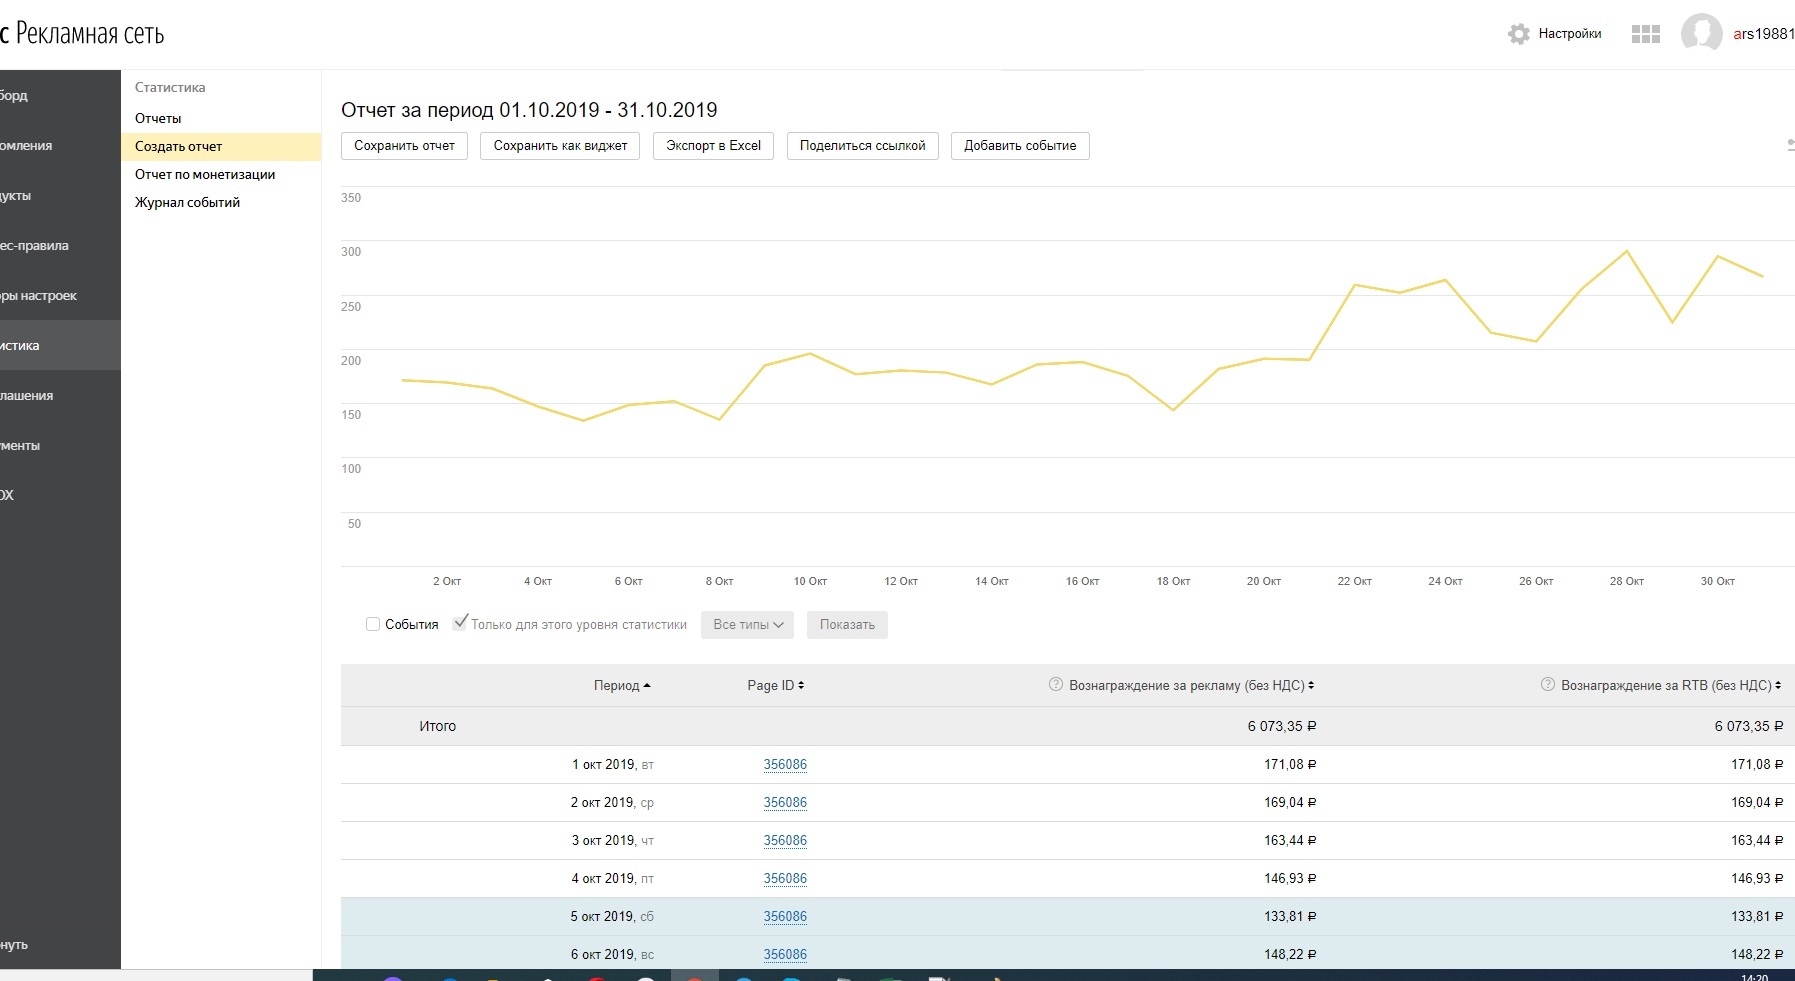Click the Настройки gear icon

[1518, 34]
